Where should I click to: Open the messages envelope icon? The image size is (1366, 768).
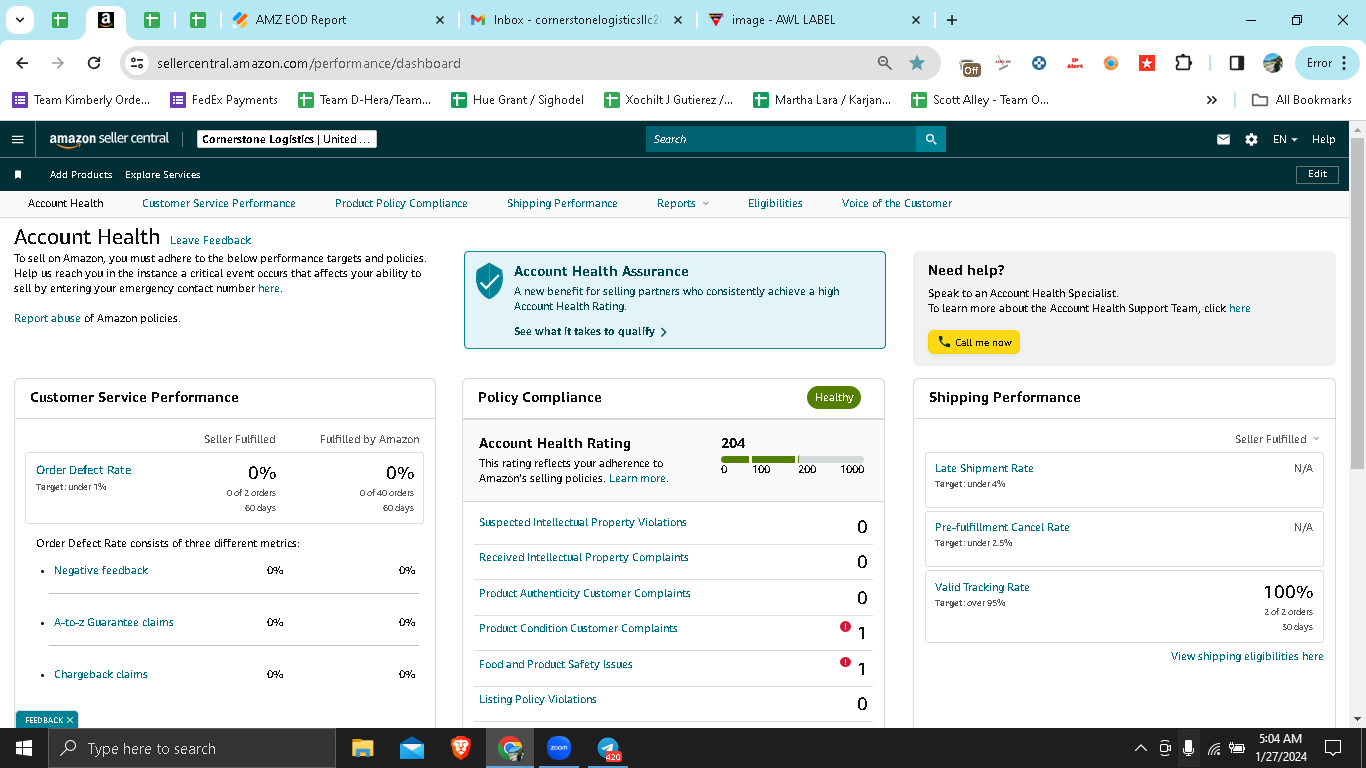pyautogui.click(x=1223, y=139)
